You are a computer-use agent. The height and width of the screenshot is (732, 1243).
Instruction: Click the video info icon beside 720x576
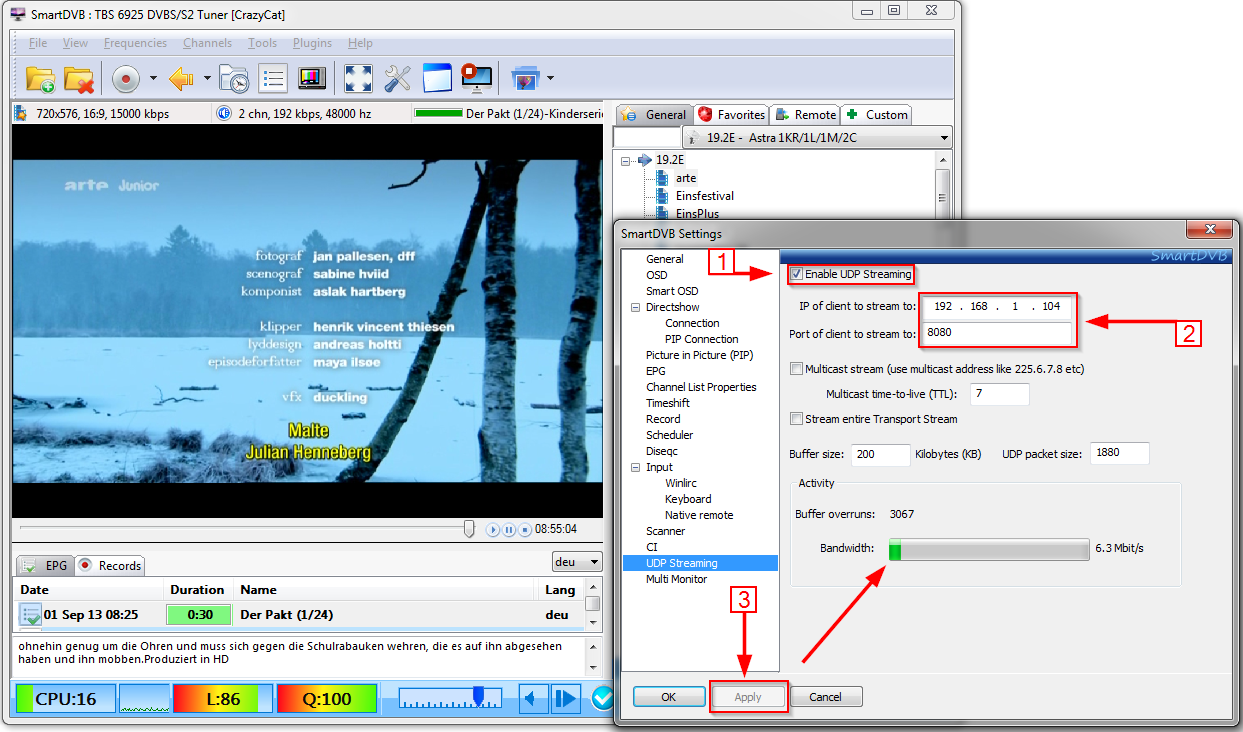coord(21,114)
